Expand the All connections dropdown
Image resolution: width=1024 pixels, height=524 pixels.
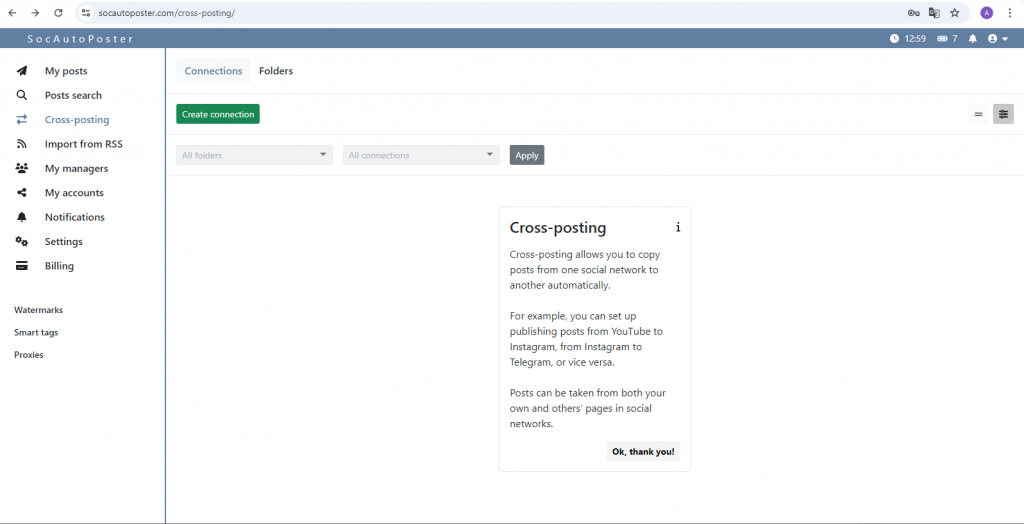point(421,155)
